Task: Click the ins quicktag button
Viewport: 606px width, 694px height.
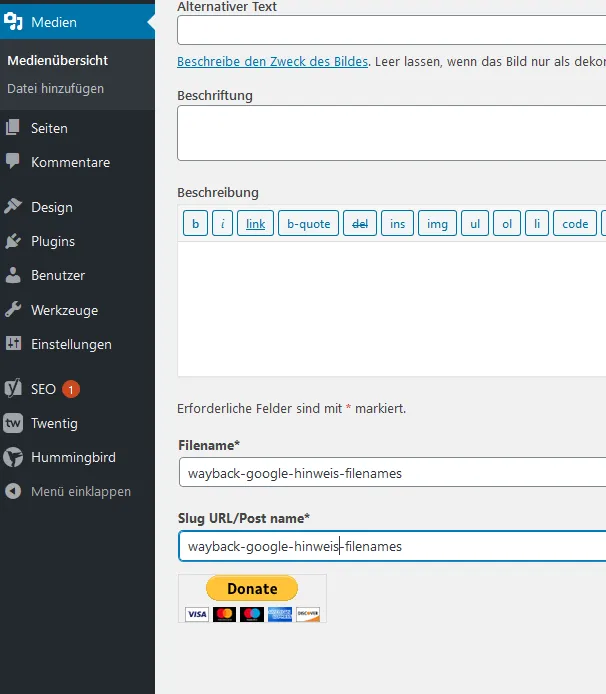Action: [398, 223]
